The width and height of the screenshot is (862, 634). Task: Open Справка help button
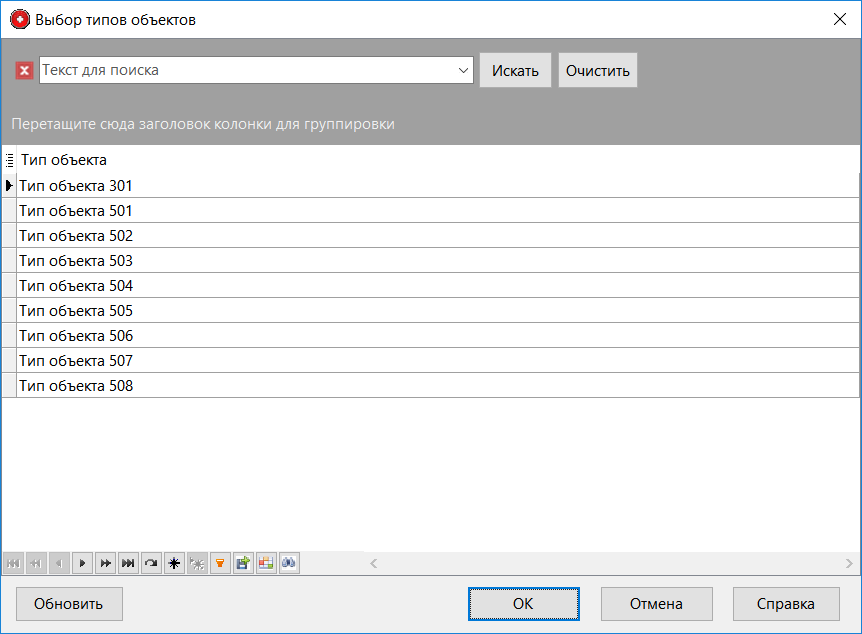(x=787, y=604)
